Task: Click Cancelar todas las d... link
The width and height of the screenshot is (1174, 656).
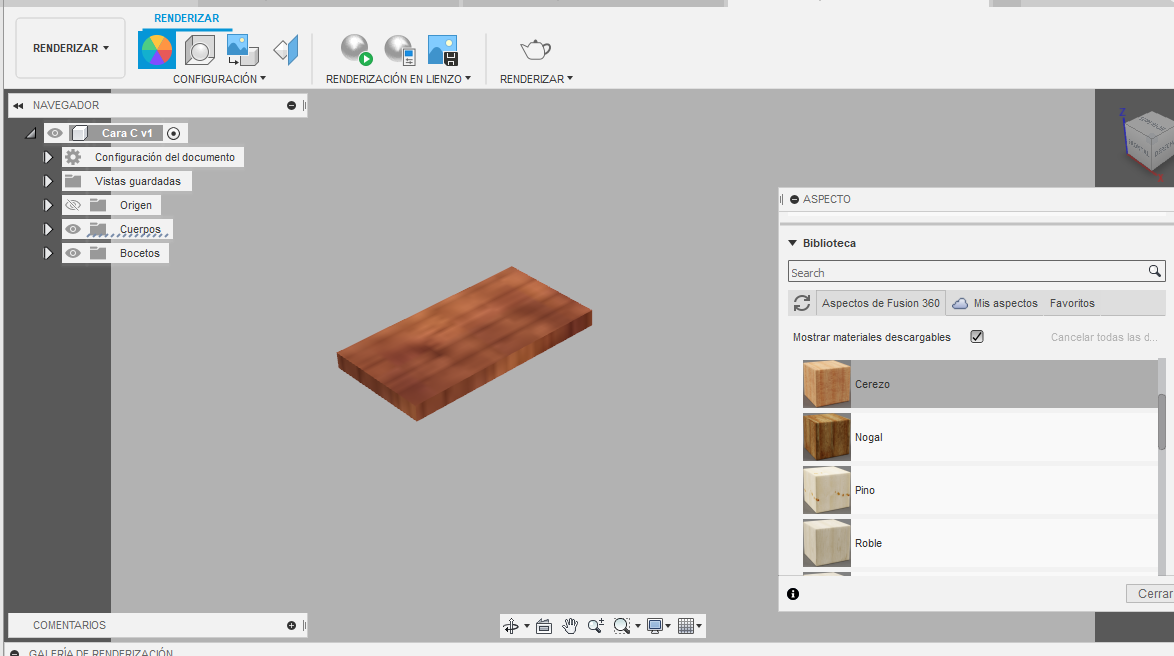Action: 1104,337
